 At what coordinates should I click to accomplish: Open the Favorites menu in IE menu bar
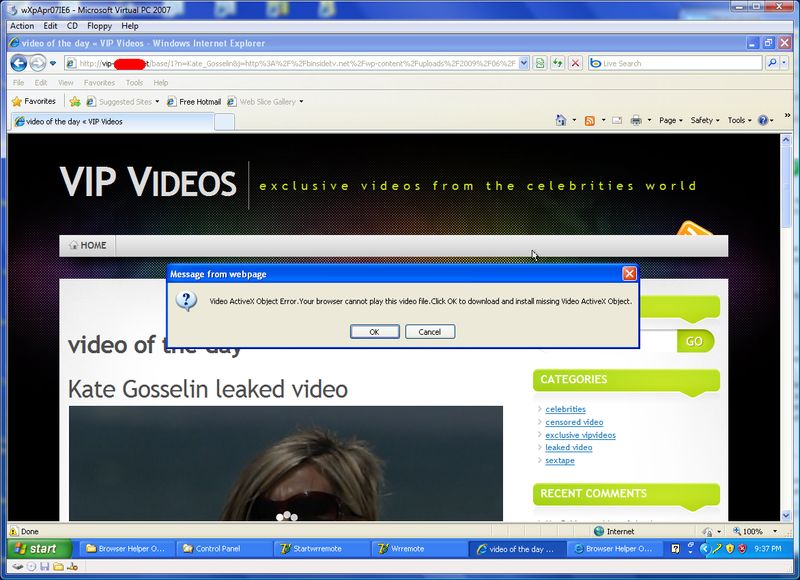click(x=99, y=83)
